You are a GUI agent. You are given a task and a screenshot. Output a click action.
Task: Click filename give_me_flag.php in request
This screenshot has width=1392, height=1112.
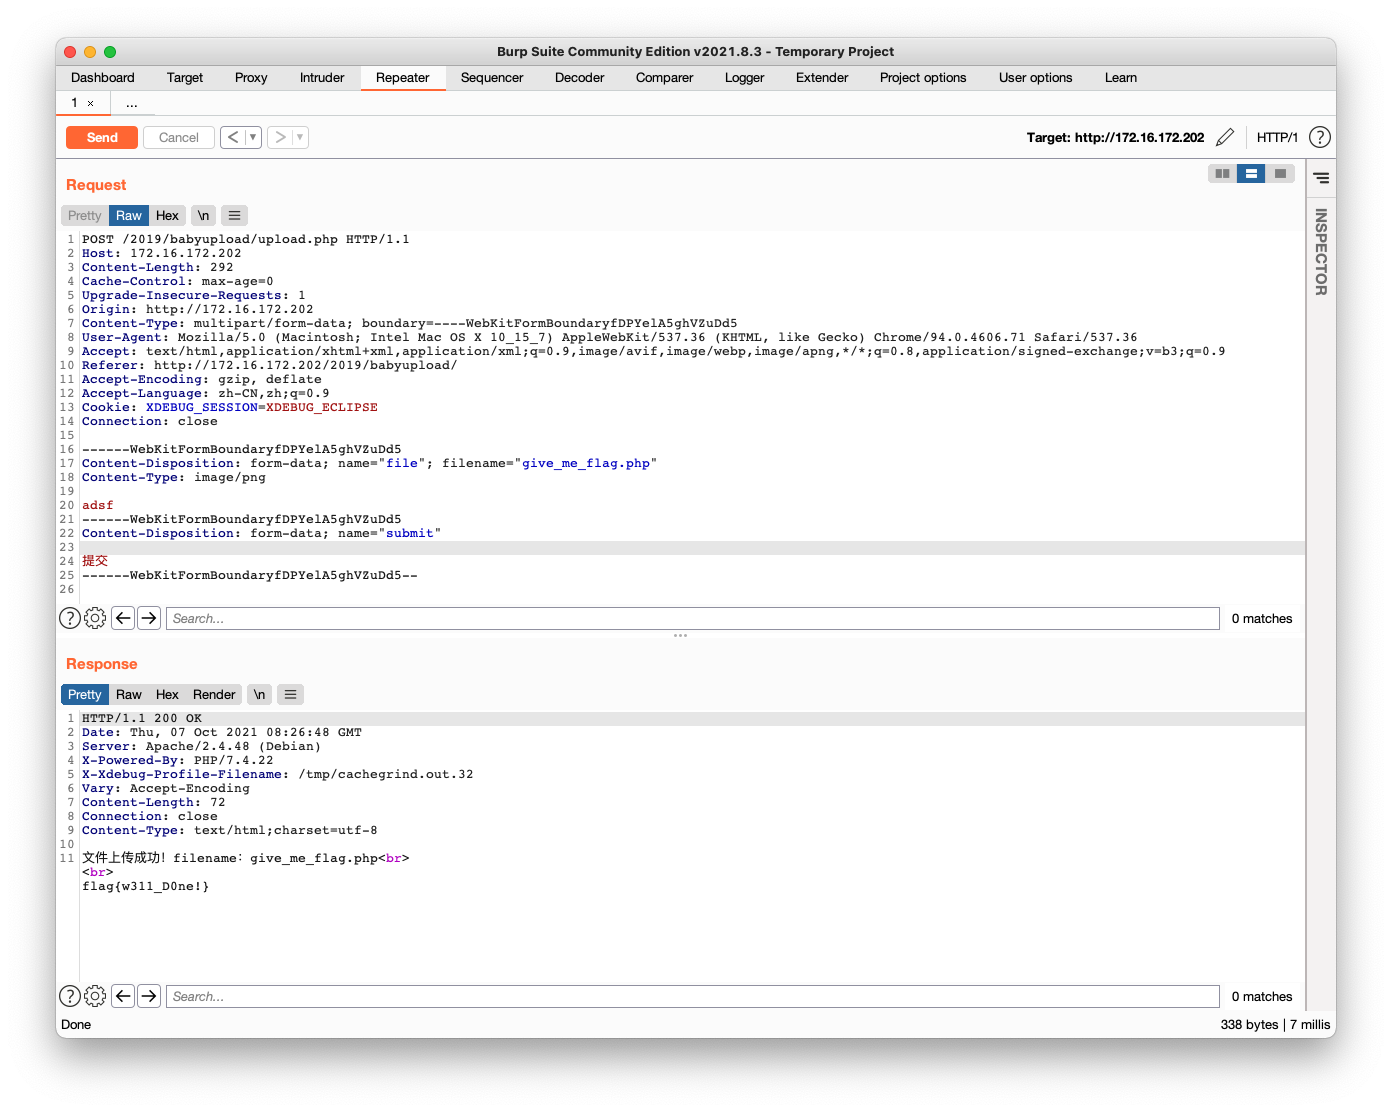[586, 463]
